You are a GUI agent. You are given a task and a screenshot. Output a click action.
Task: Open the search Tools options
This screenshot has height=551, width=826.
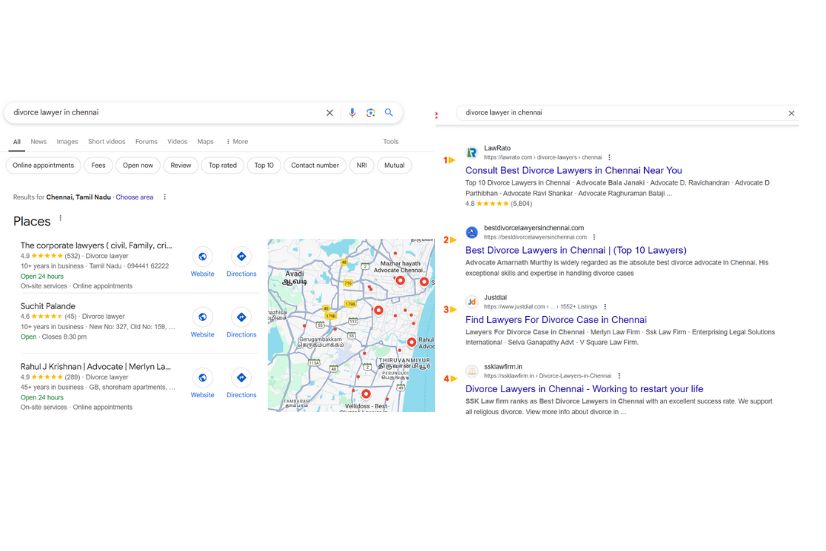(x=391, y=142)
